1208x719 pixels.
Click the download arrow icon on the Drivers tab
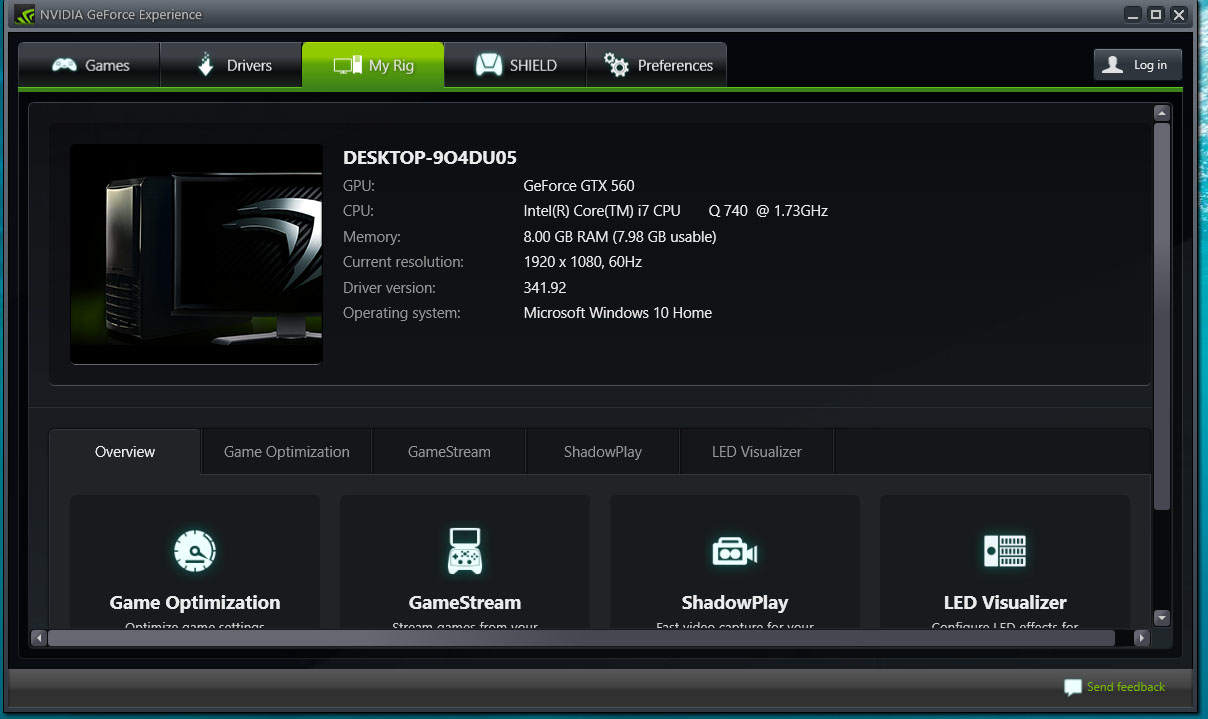point(206,65)
